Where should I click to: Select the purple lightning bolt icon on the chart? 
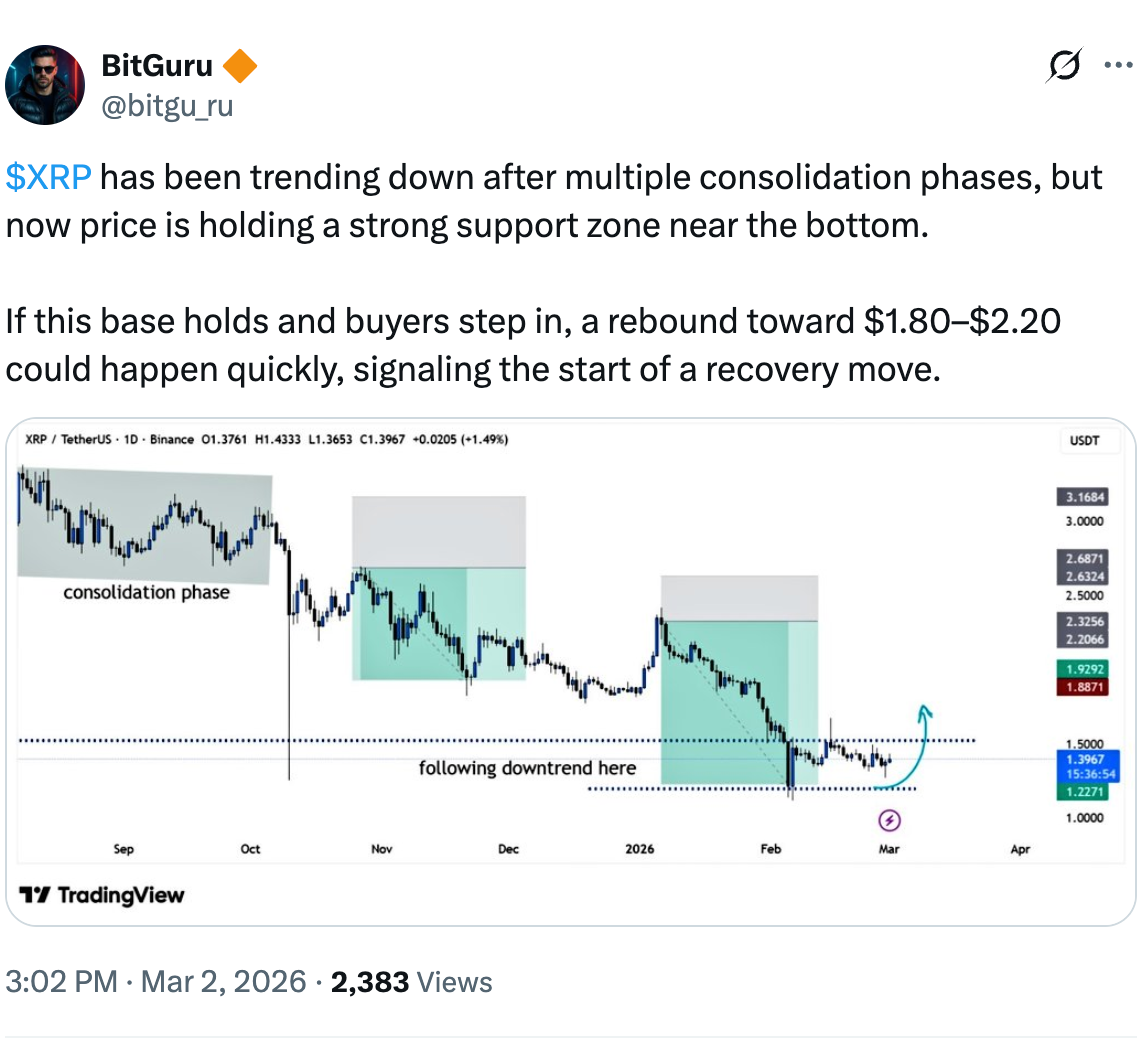pos(889,821)
